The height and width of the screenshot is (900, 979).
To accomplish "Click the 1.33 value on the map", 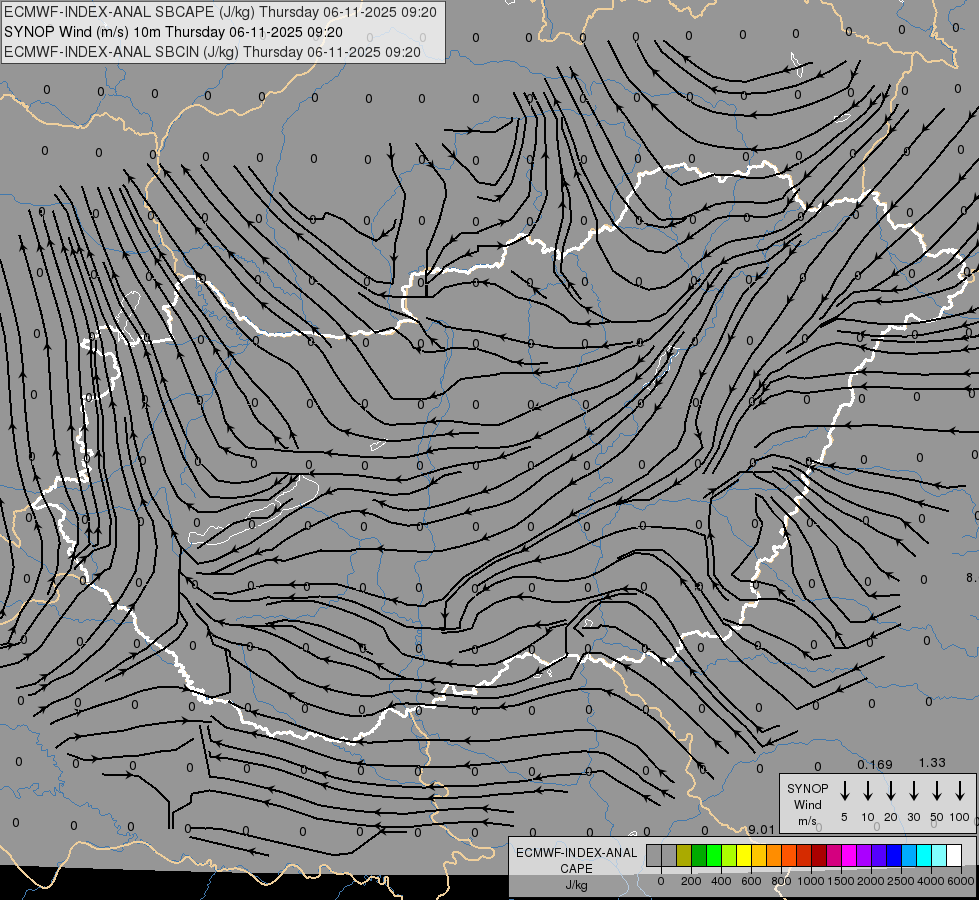I will tap(932, 763).
